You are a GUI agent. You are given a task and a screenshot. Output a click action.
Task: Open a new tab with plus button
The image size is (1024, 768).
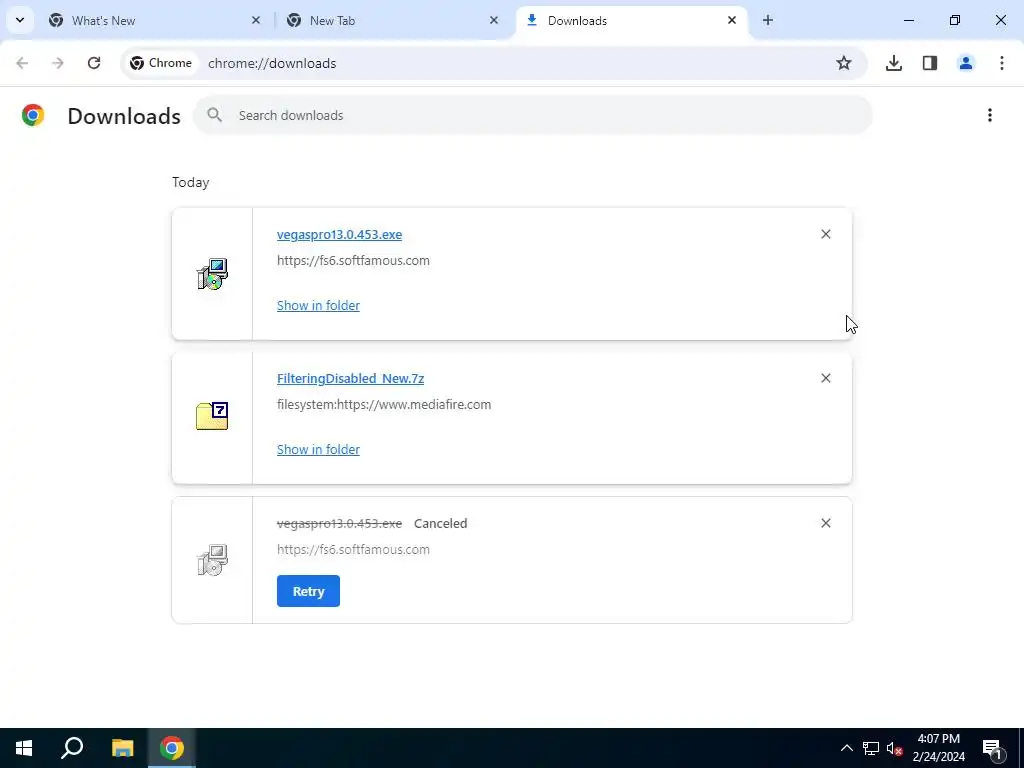(768, 20)
